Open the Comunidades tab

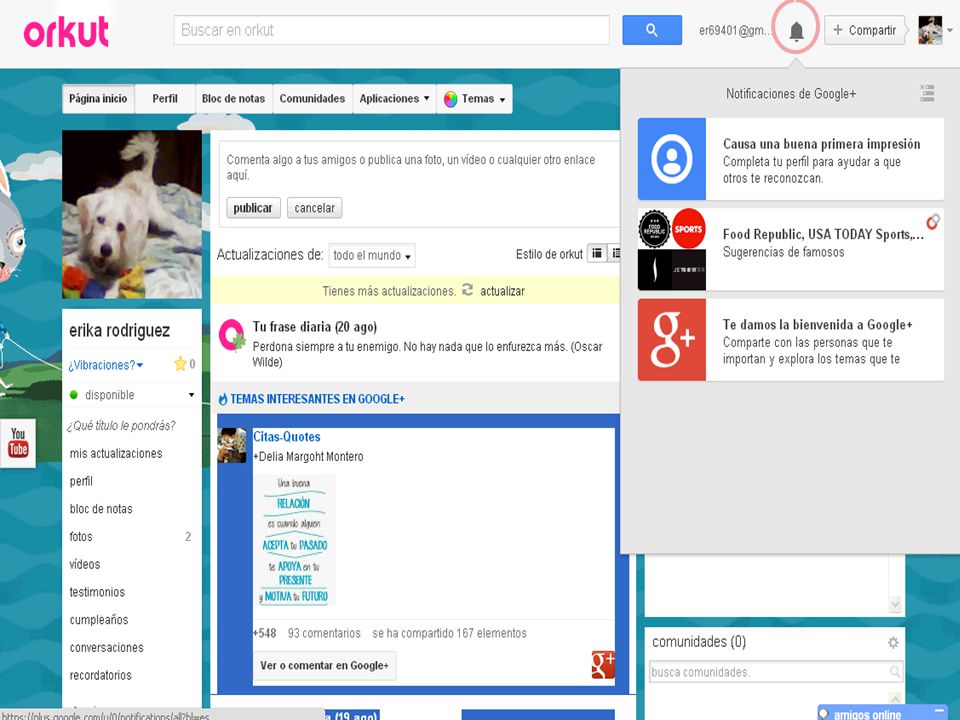(x=312, y=99)
